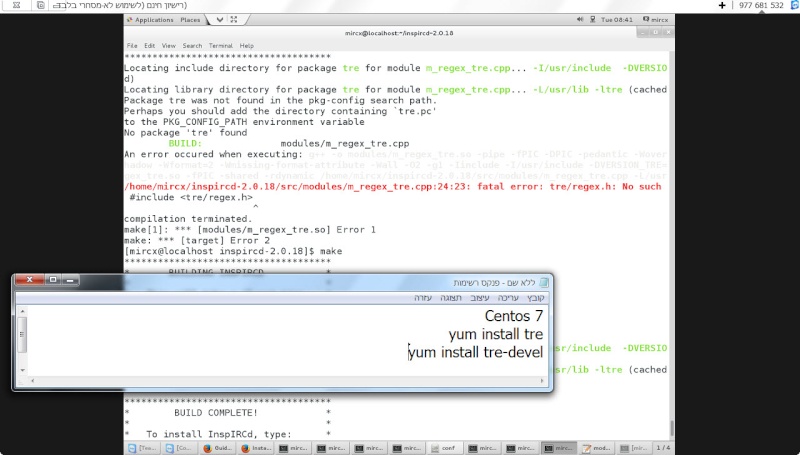Click the 'yum install tre' line
Viewport: 800px width, 455px height.
pyautogui.click(x=495, y=334)
